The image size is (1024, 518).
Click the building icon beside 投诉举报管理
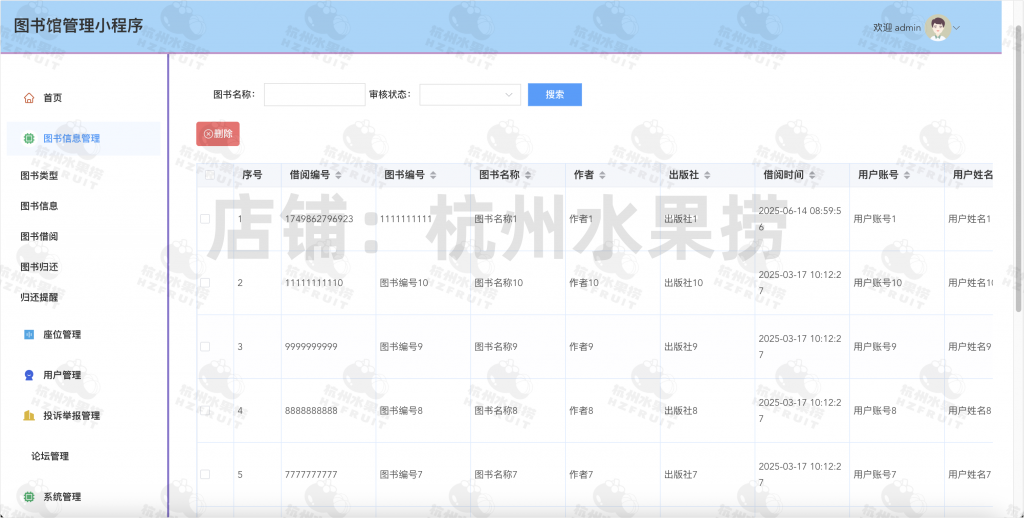[29, 415]
